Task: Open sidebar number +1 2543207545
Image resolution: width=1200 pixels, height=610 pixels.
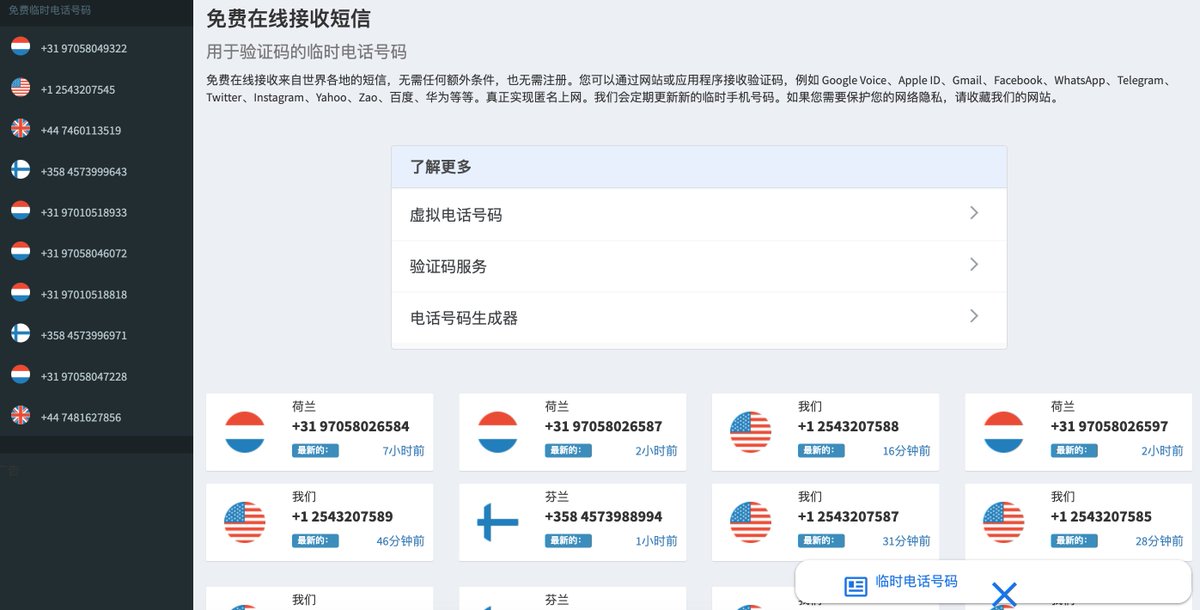Action: pyautogui.click(x=78, y=89)
